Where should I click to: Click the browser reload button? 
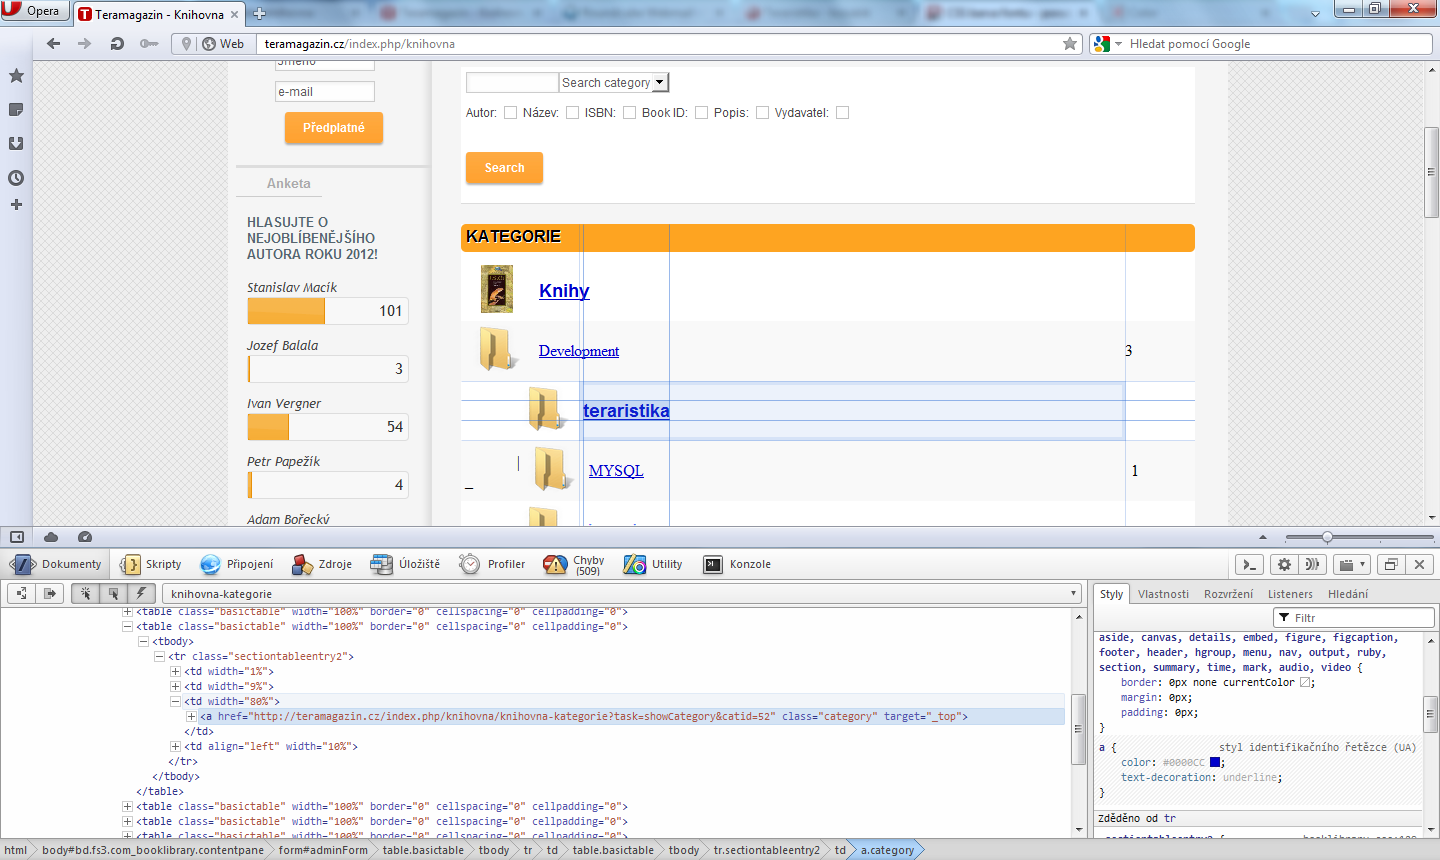click(117, 43)
